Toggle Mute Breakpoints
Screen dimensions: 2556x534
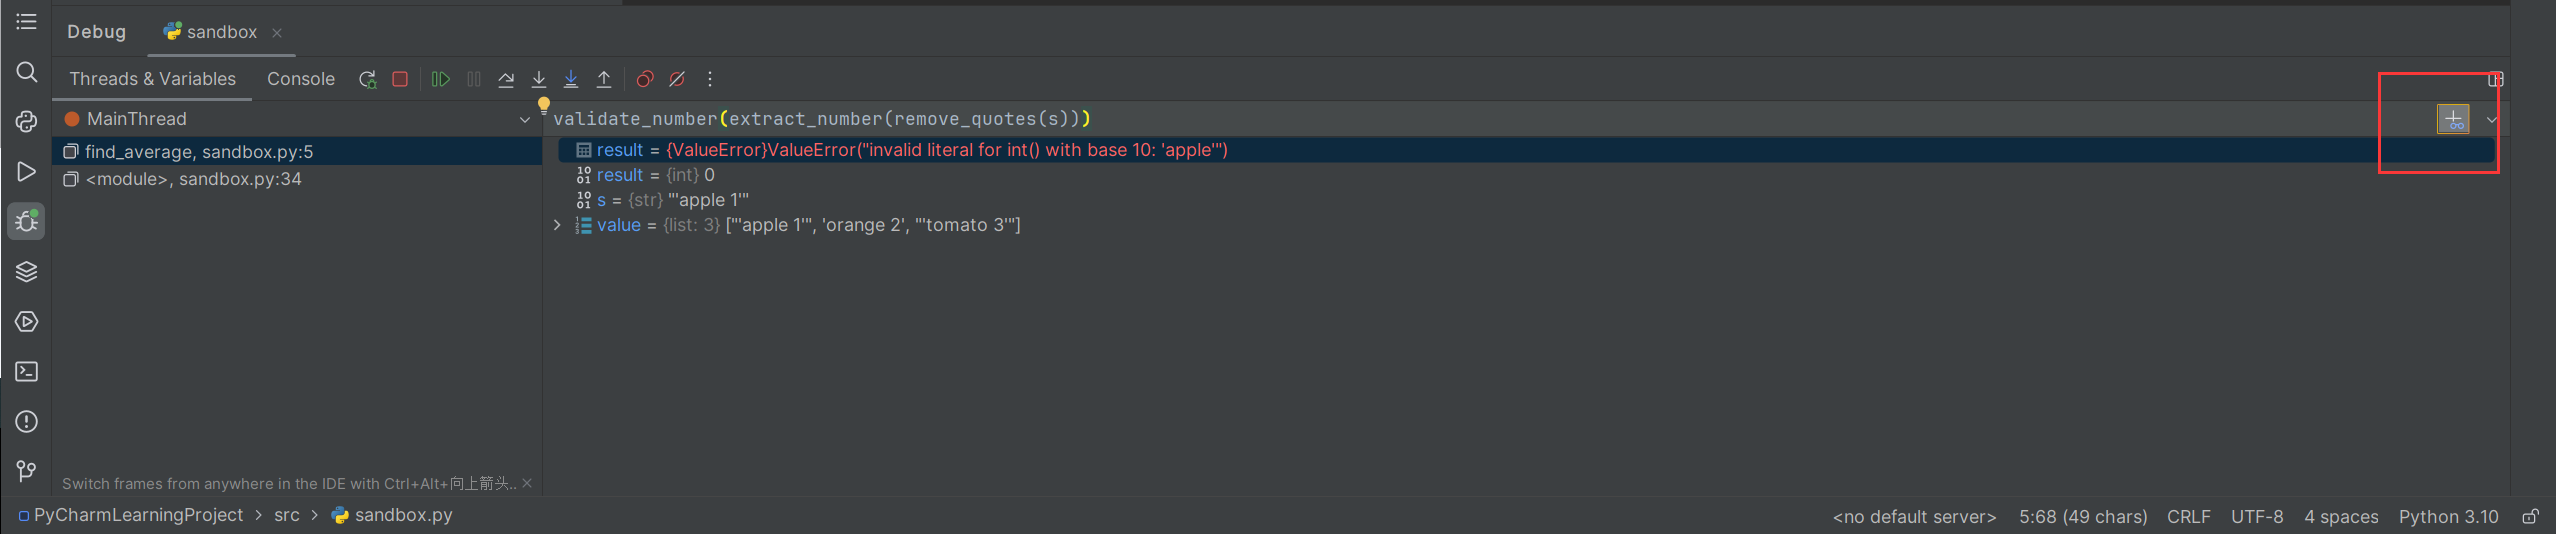[677, 79]
